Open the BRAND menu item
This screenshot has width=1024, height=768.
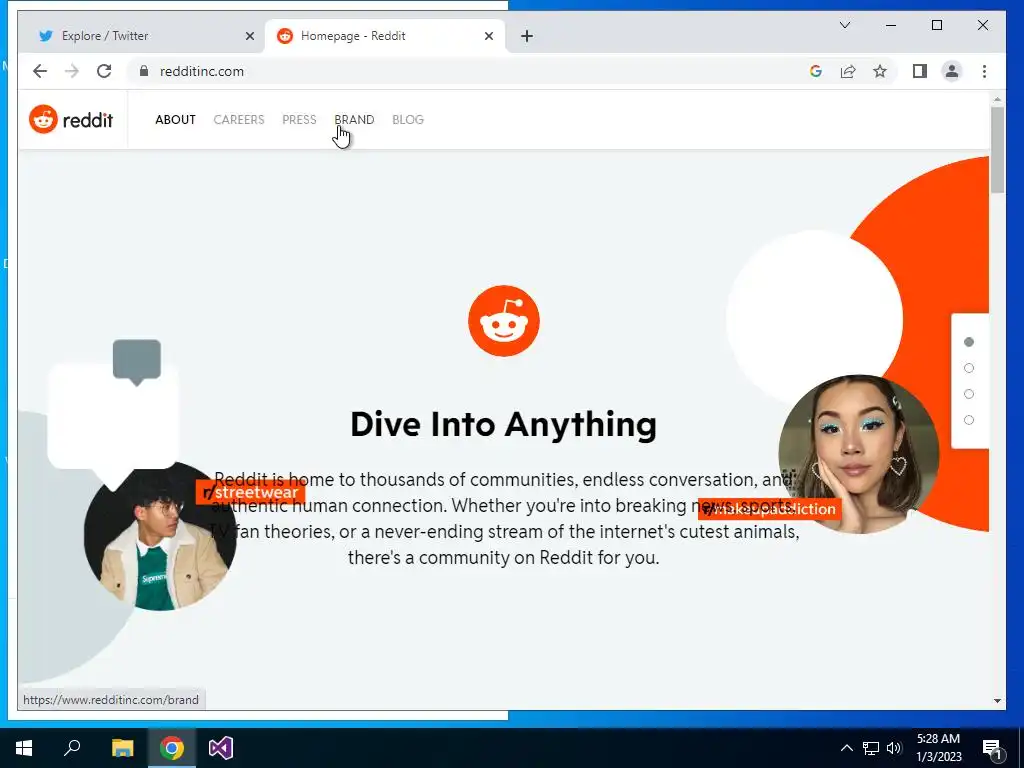(x=354, y=120)
